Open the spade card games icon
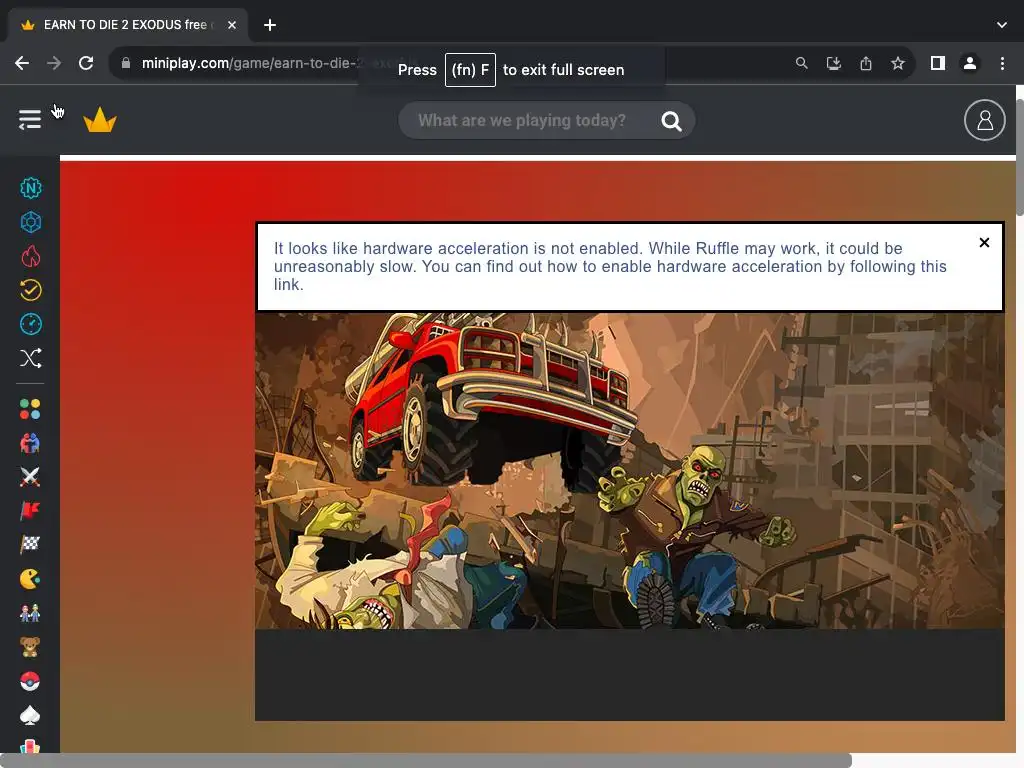The height and width of the screenshot is (768, 1024). pos(30,716)
